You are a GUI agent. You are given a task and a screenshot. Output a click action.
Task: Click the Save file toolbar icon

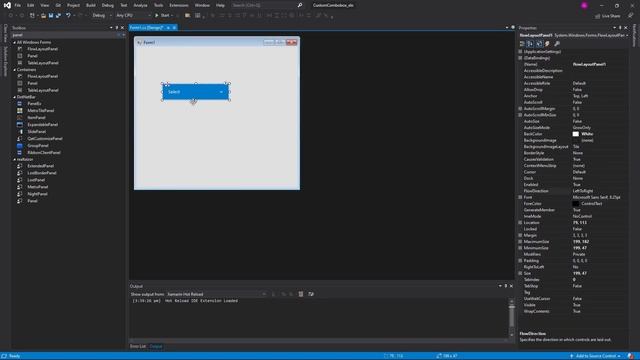coord(51,16)
